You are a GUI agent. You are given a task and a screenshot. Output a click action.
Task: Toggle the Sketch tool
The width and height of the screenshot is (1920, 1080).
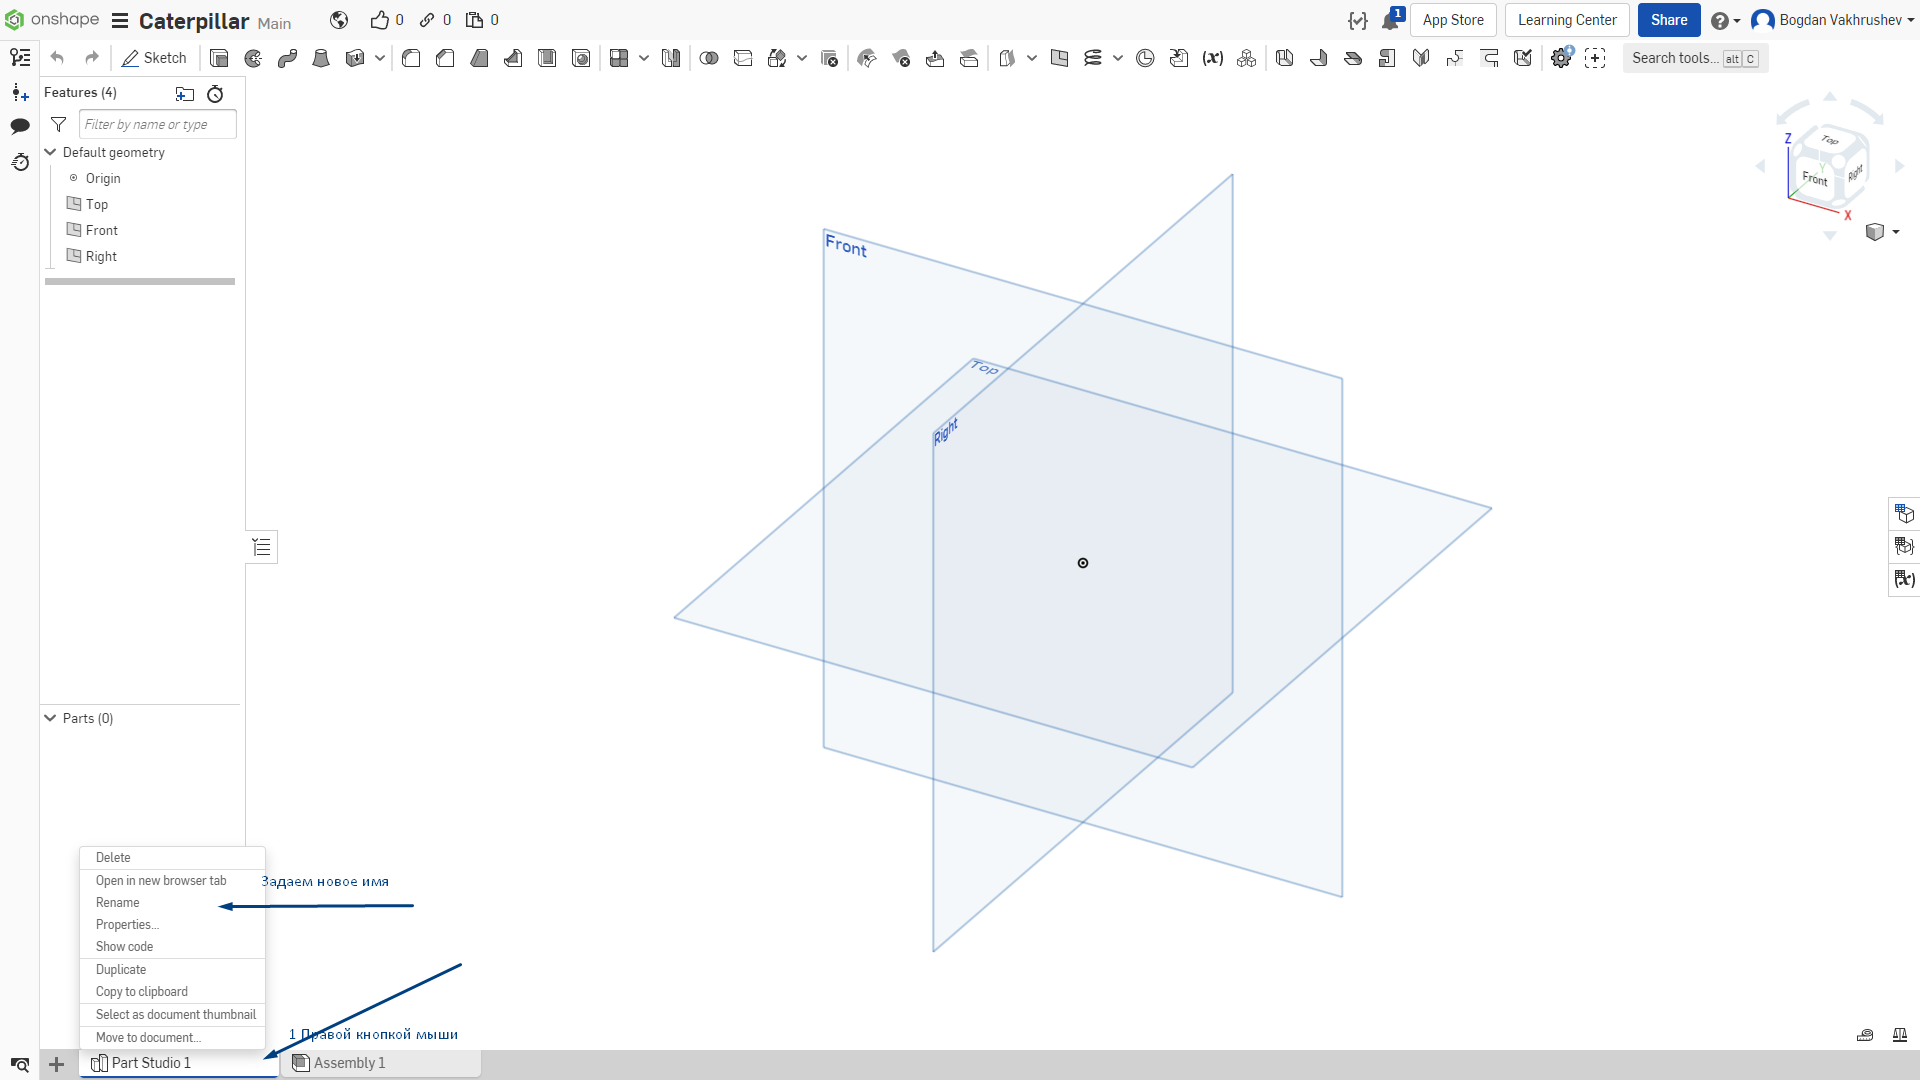coord(154,58)
